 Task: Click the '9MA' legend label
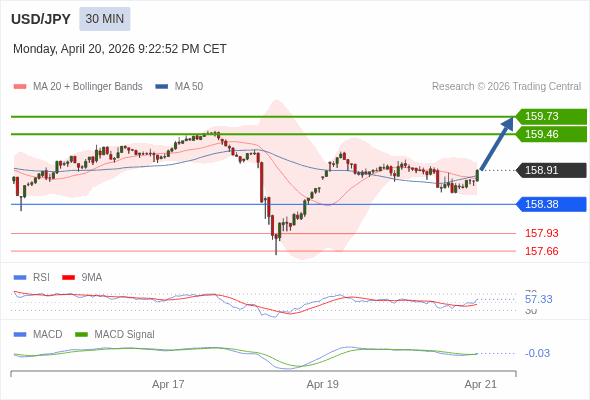[x=92, y=278]
